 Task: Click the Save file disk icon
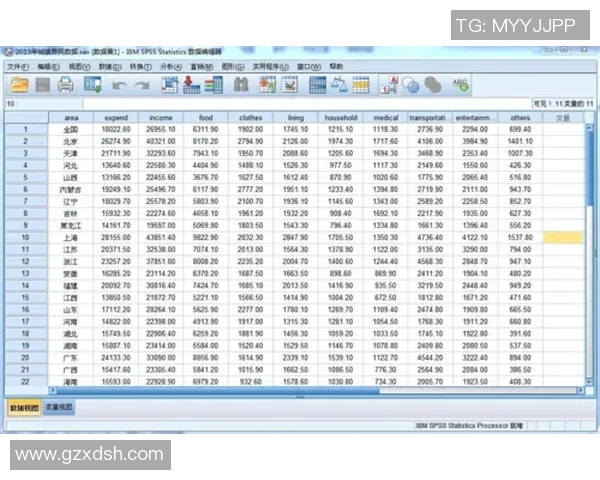(40, 86)
